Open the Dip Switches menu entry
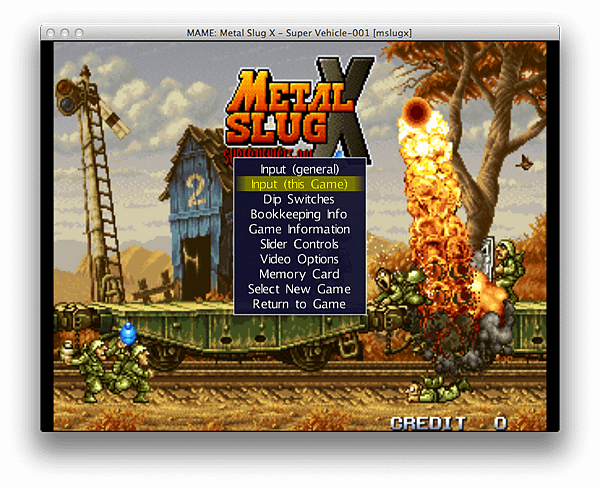The height and width of the screenshot is (488, 600). pos(299,199)
